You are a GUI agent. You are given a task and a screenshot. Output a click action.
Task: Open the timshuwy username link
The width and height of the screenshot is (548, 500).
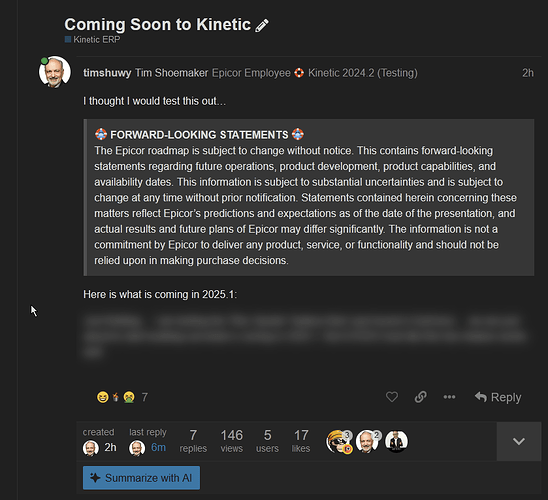pyautogui.click(x=107, y=73)
